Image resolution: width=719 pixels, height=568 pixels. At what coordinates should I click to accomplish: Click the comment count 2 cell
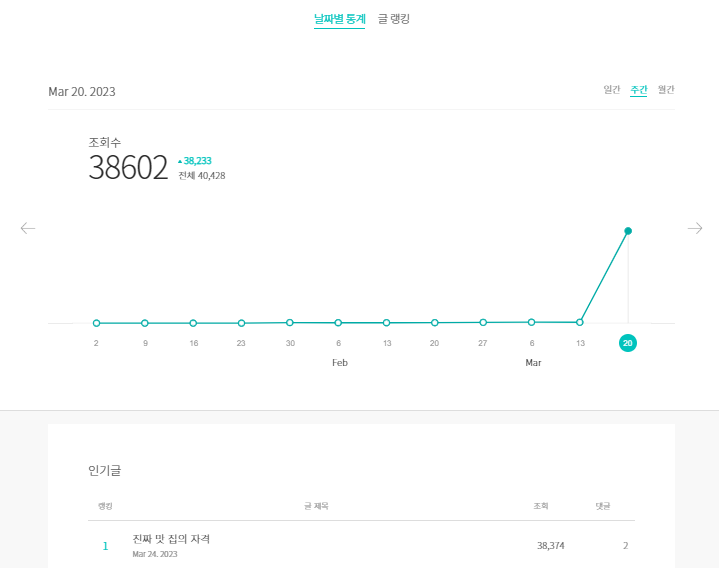[x=625, y=546]
